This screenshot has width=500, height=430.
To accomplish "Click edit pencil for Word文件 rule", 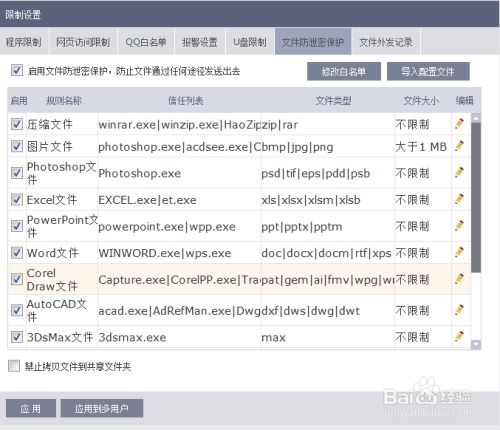I will pos(459,252).
